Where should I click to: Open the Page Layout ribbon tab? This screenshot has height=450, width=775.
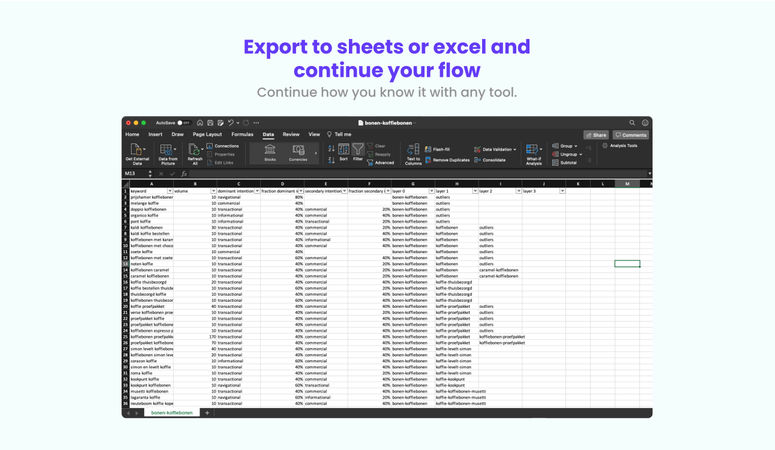tap(207, 135)
